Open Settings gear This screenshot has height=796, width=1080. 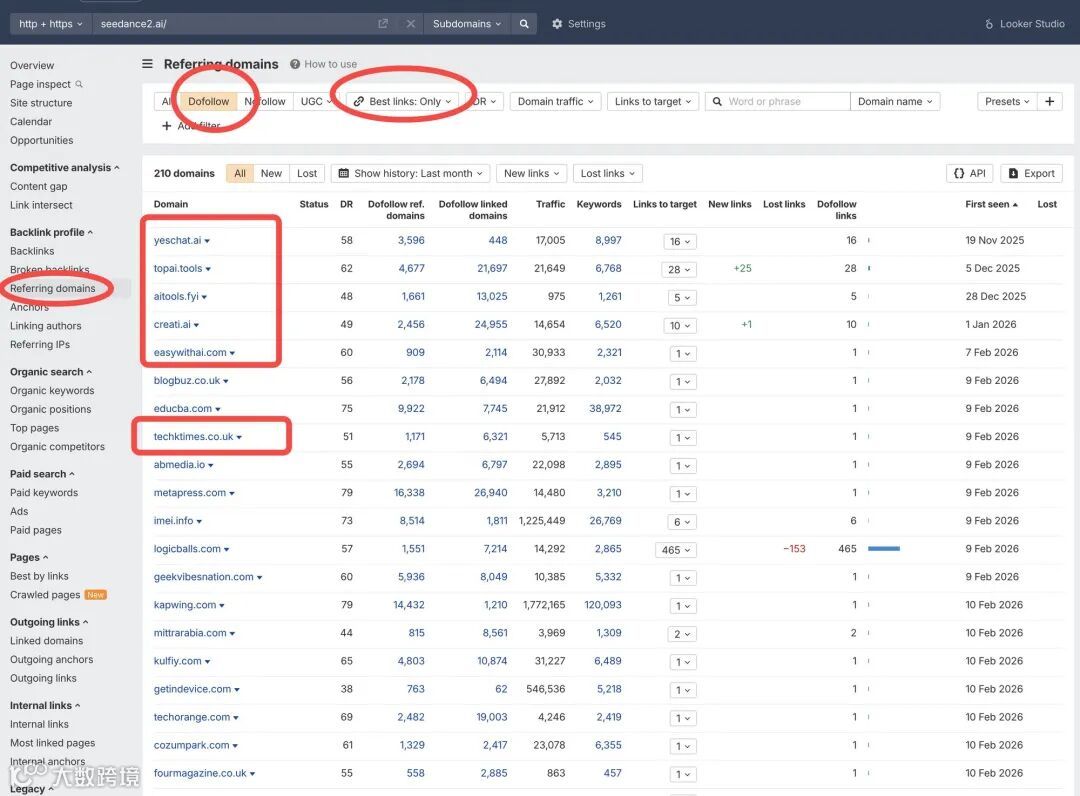[557, 23]
